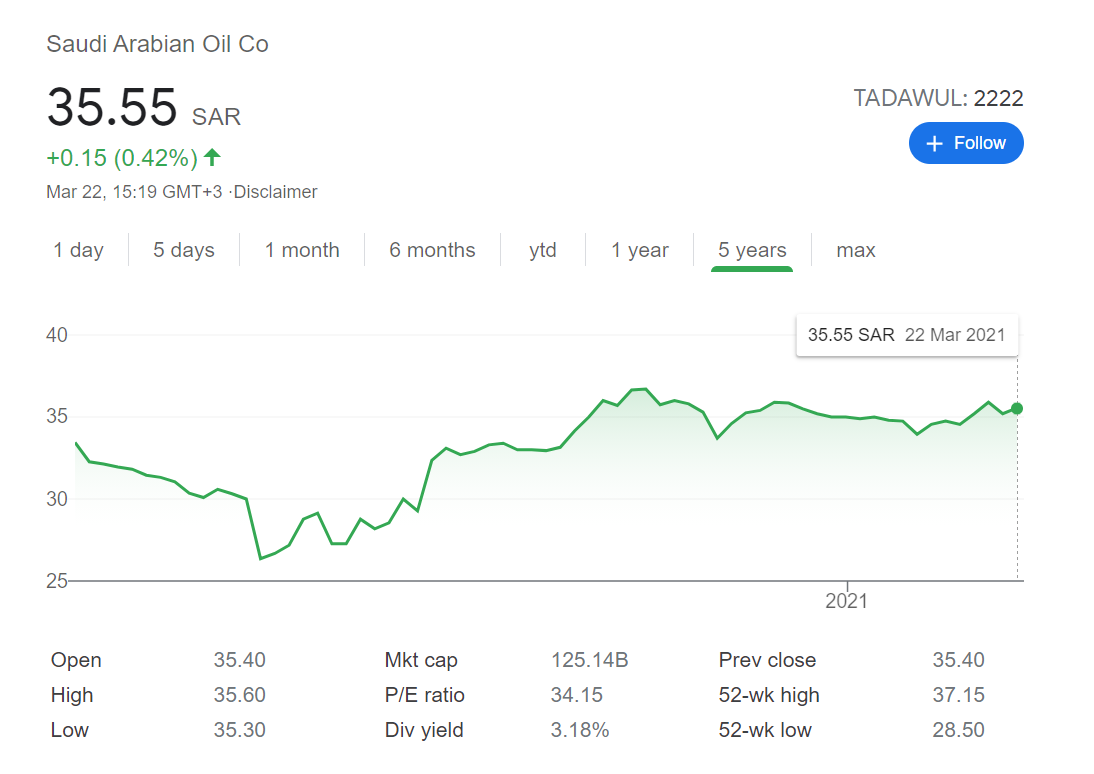The height and width of the screenshot is (774, 1094).
Task: Click the green endpoint dot on chart
Action: click(x=1017, y=408)
